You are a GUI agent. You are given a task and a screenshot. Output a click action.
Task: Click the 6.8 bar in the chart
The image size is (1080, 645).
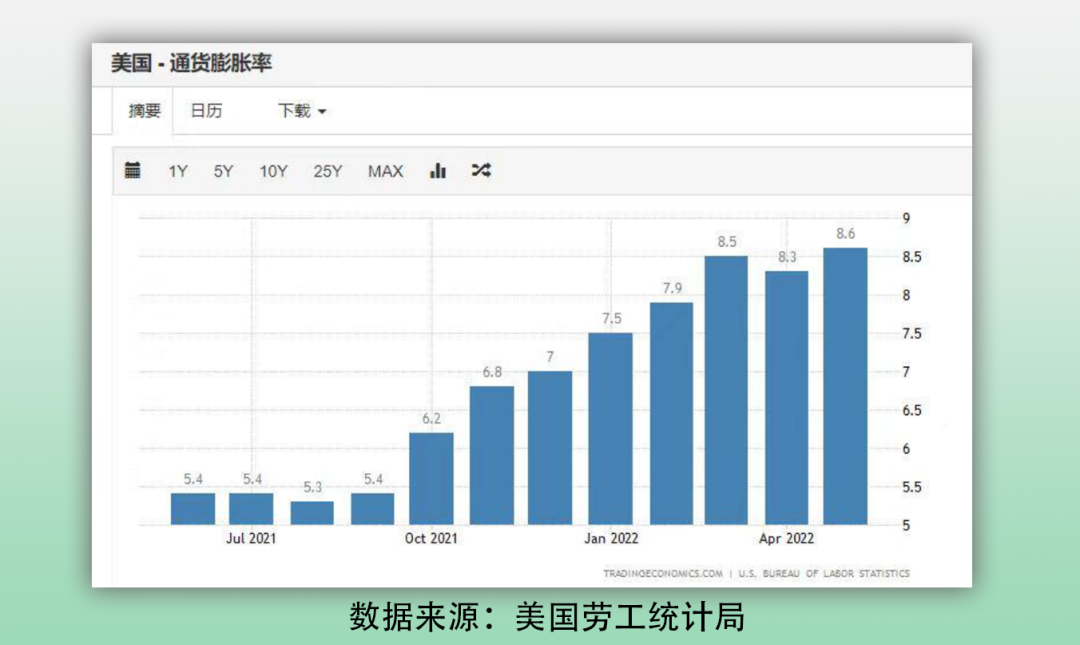click(x=492, y=455)
